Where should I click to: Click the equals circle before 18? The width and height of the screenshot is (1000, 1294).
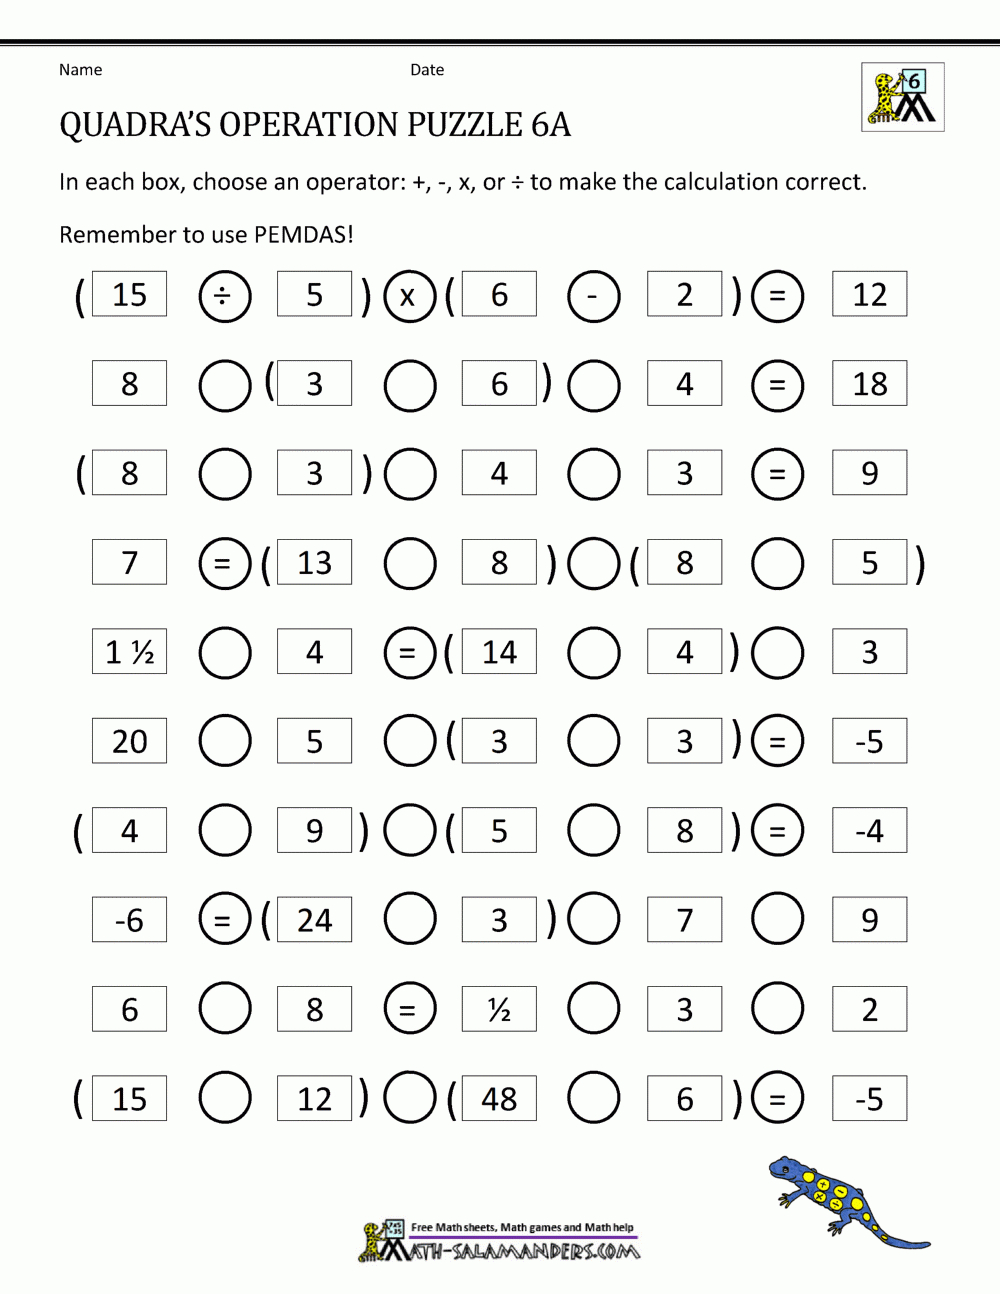(x=778, y=385)
